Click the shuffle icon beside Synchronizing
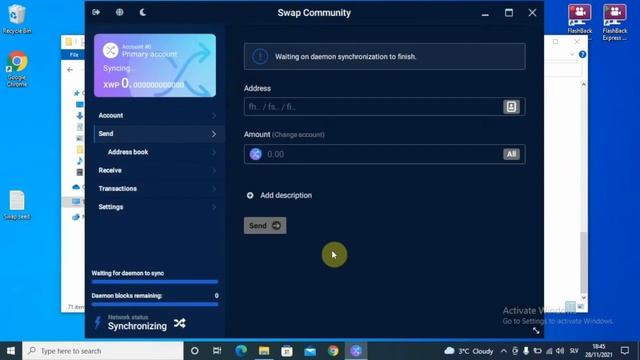This screenshot has height=360, width=640. (x=180, y=323)
